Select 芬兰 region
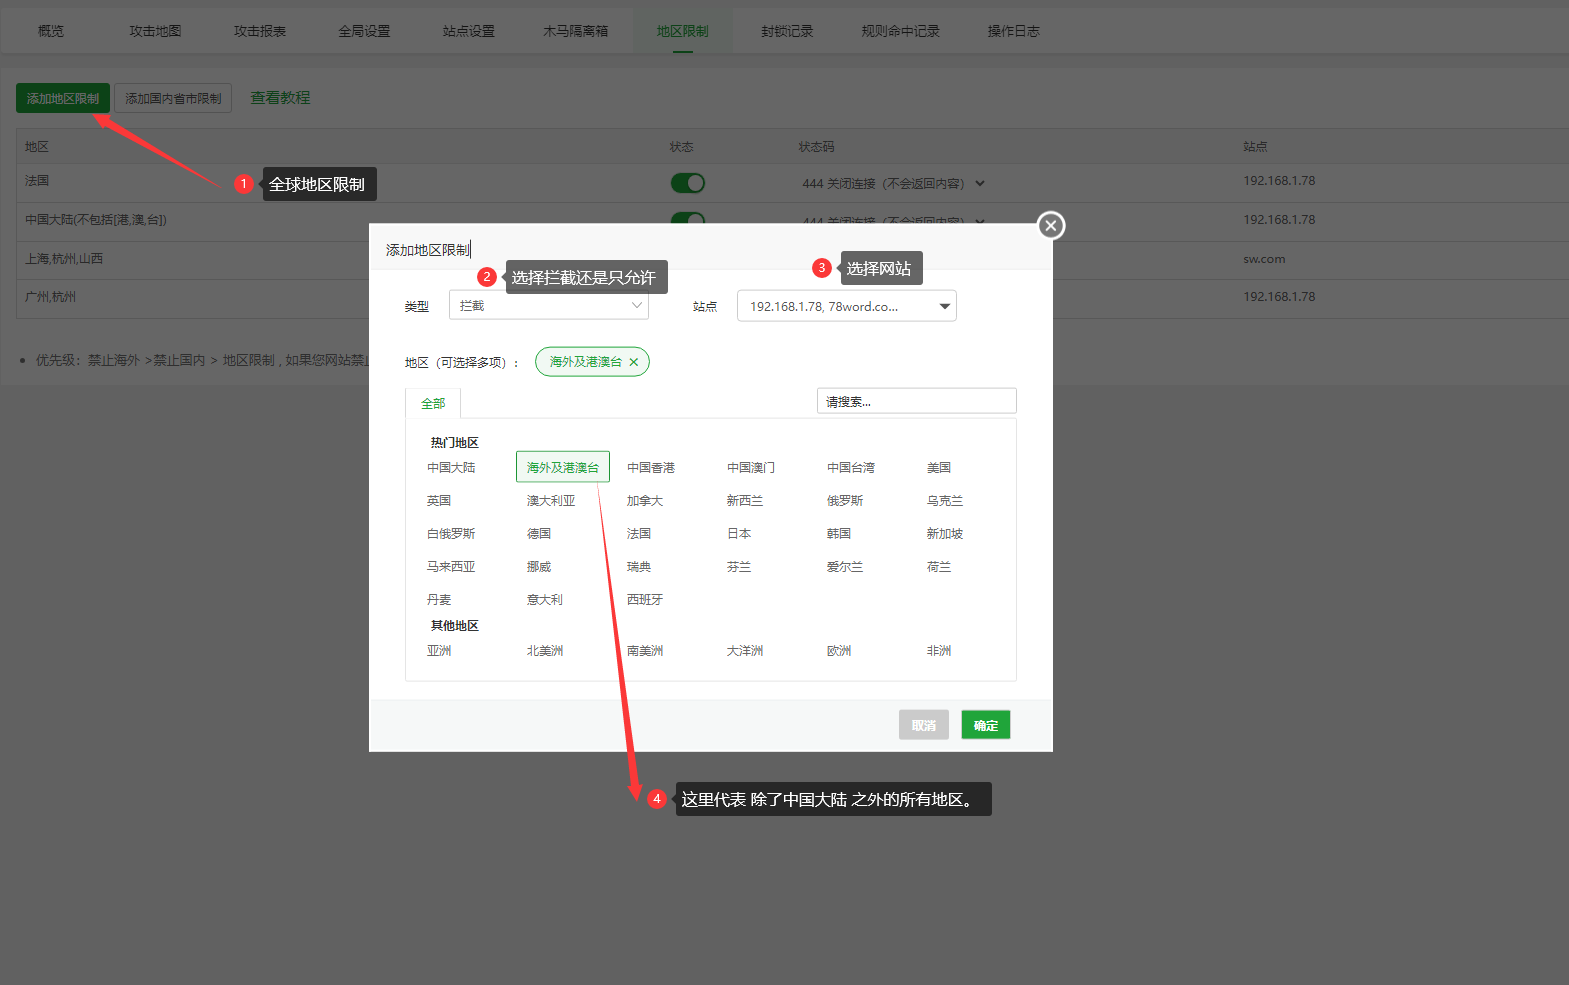This screenshot has height=985, width=1569. 739,567
